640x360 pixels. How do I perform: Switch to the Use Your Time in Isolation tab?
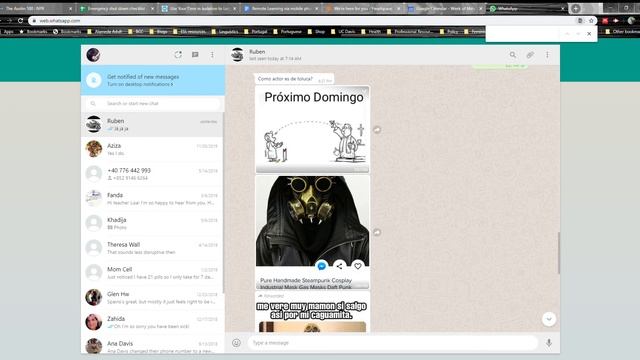tap(199, 8)
